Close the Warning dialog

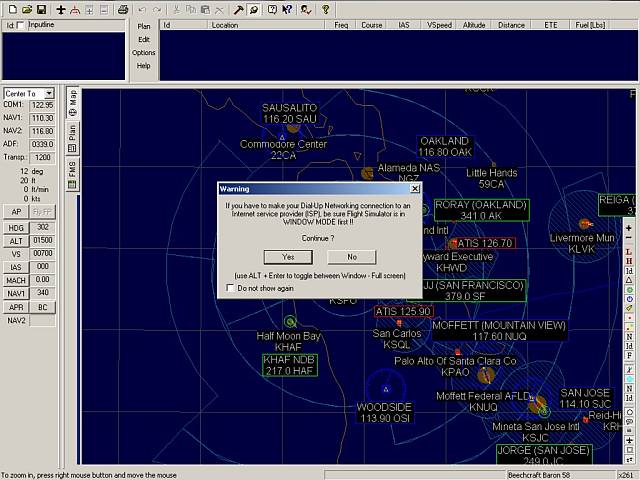(x=414, y=188)
